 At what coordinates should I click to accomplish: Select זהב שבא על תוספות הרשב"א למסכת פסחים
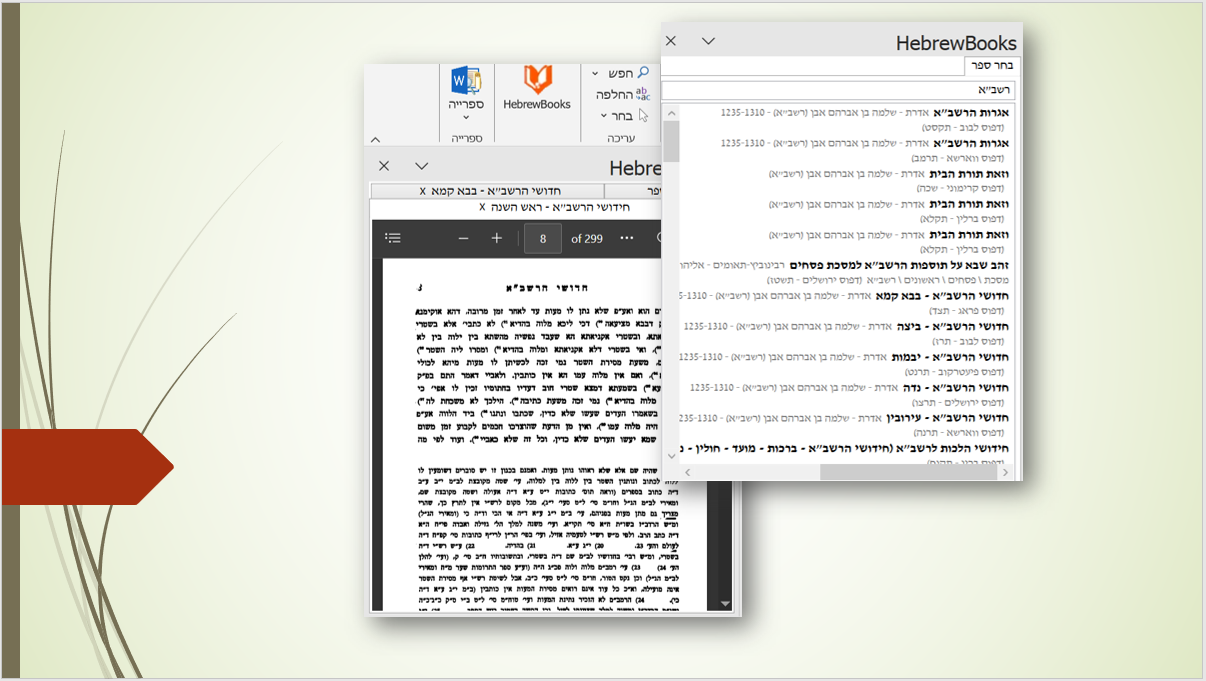pos(900,265)
